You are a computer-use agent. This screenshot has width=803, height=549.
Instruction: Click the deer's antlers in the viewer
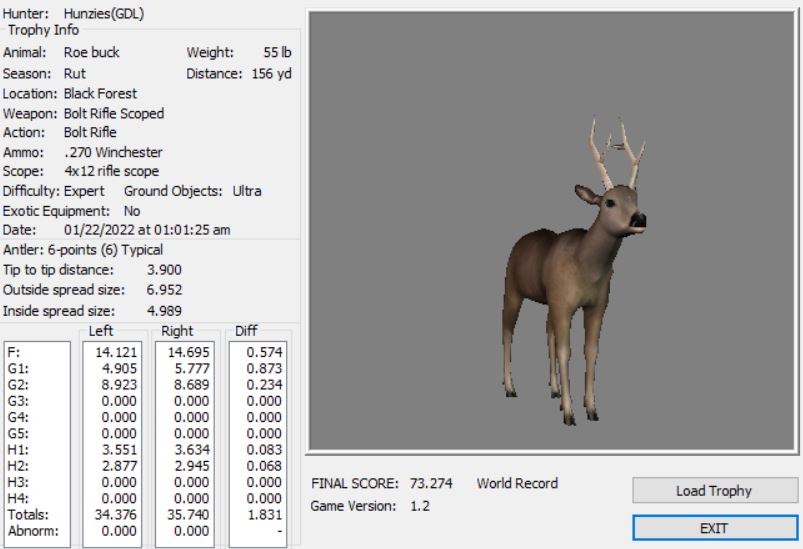tap(614, 151)
